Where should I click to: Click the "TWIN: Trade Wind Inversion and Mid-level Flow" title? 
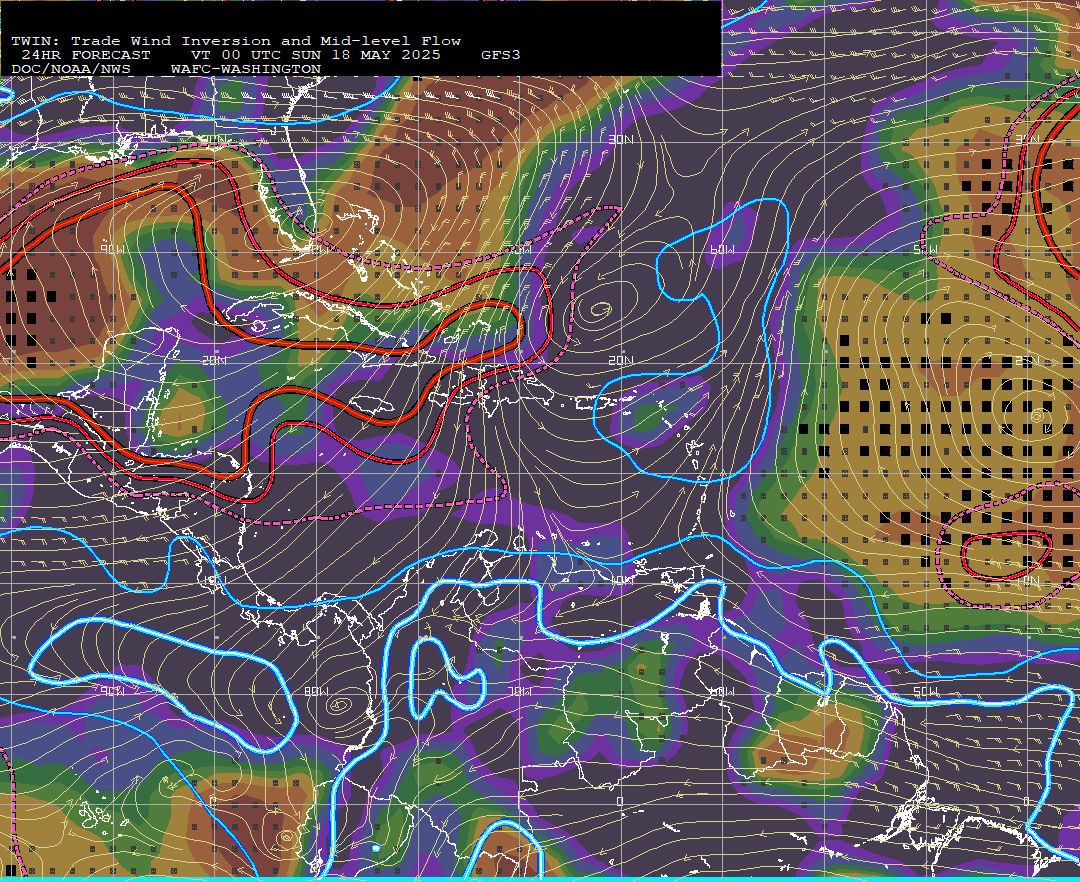point(236,41)
